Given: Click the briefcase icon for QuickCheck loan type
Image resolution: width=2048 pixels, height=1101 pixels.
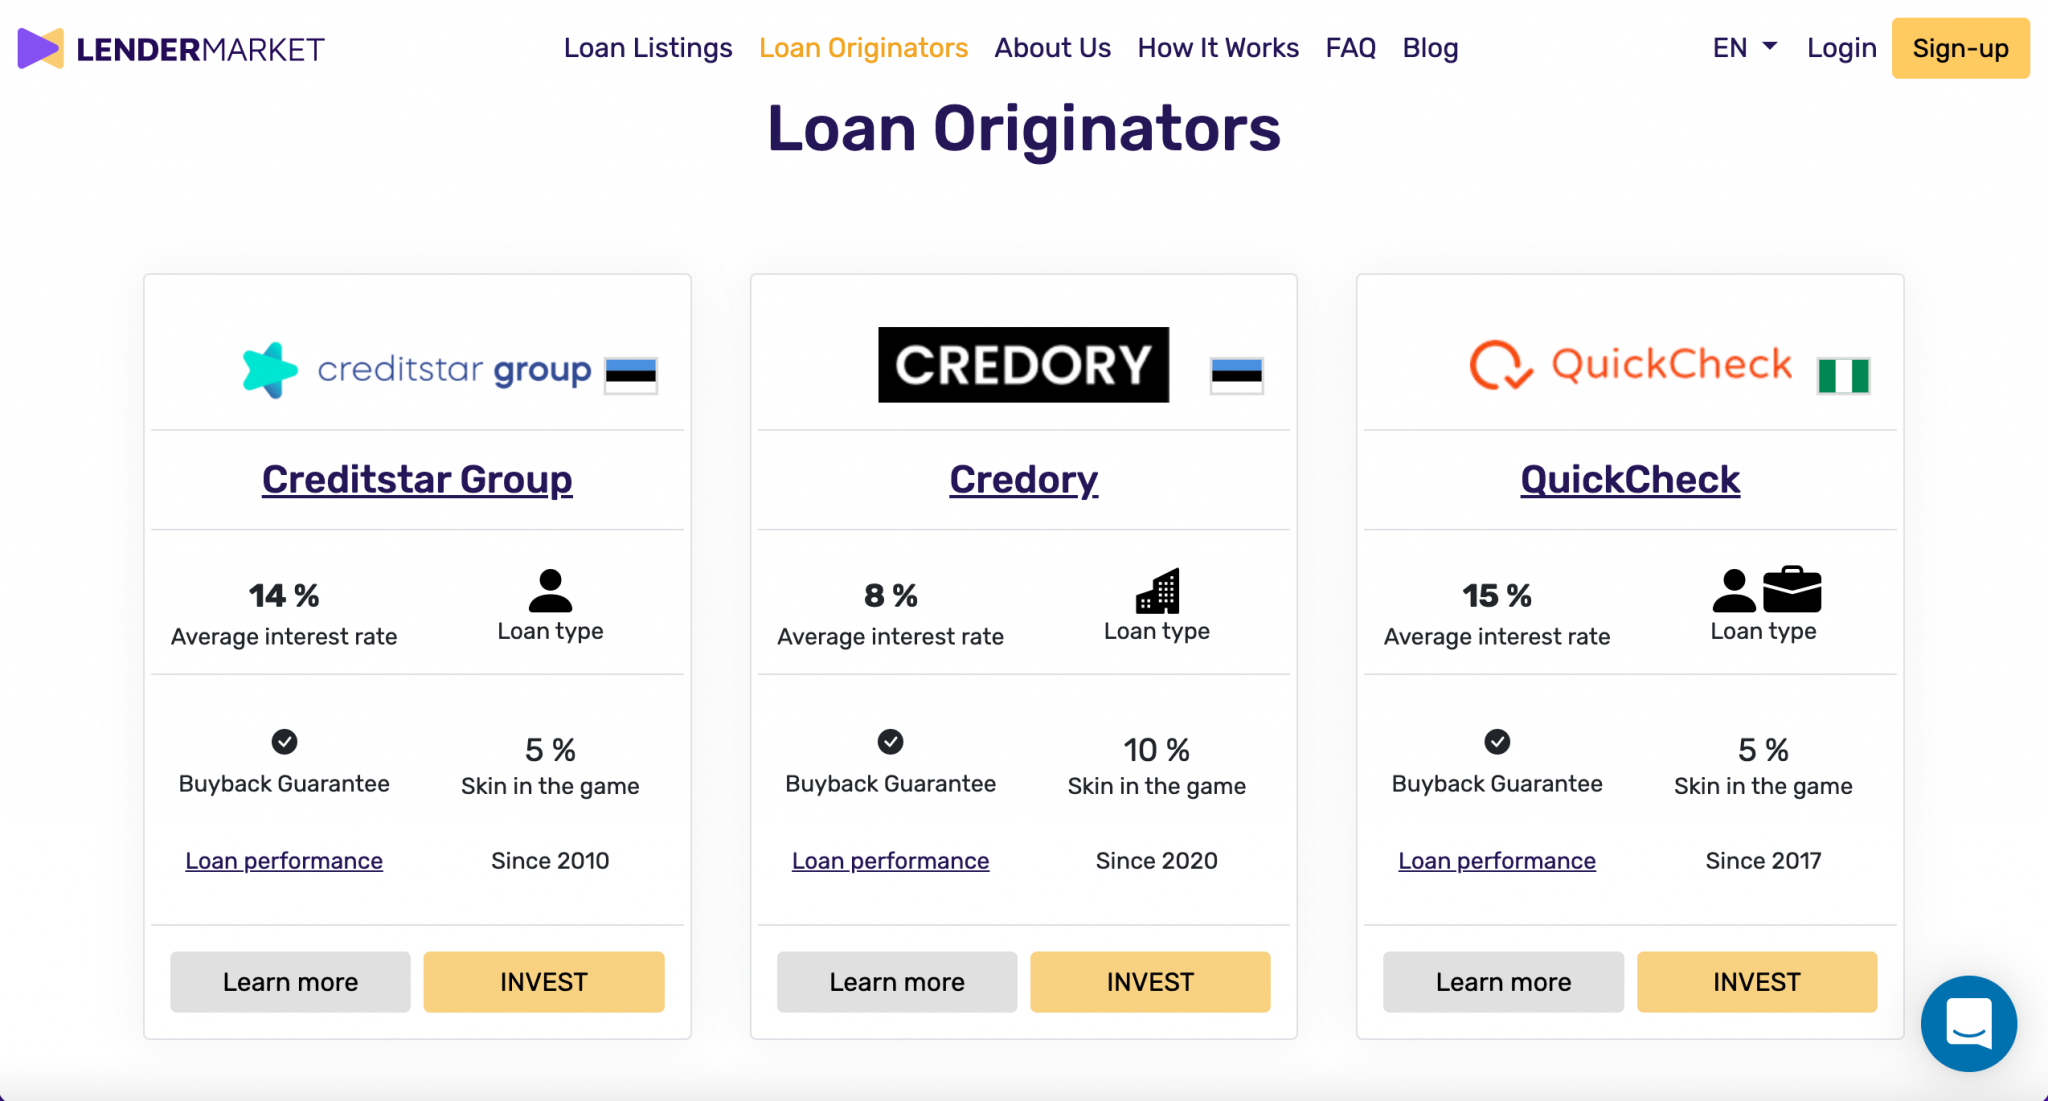Looking at the screenshot, I should 1793,588.
